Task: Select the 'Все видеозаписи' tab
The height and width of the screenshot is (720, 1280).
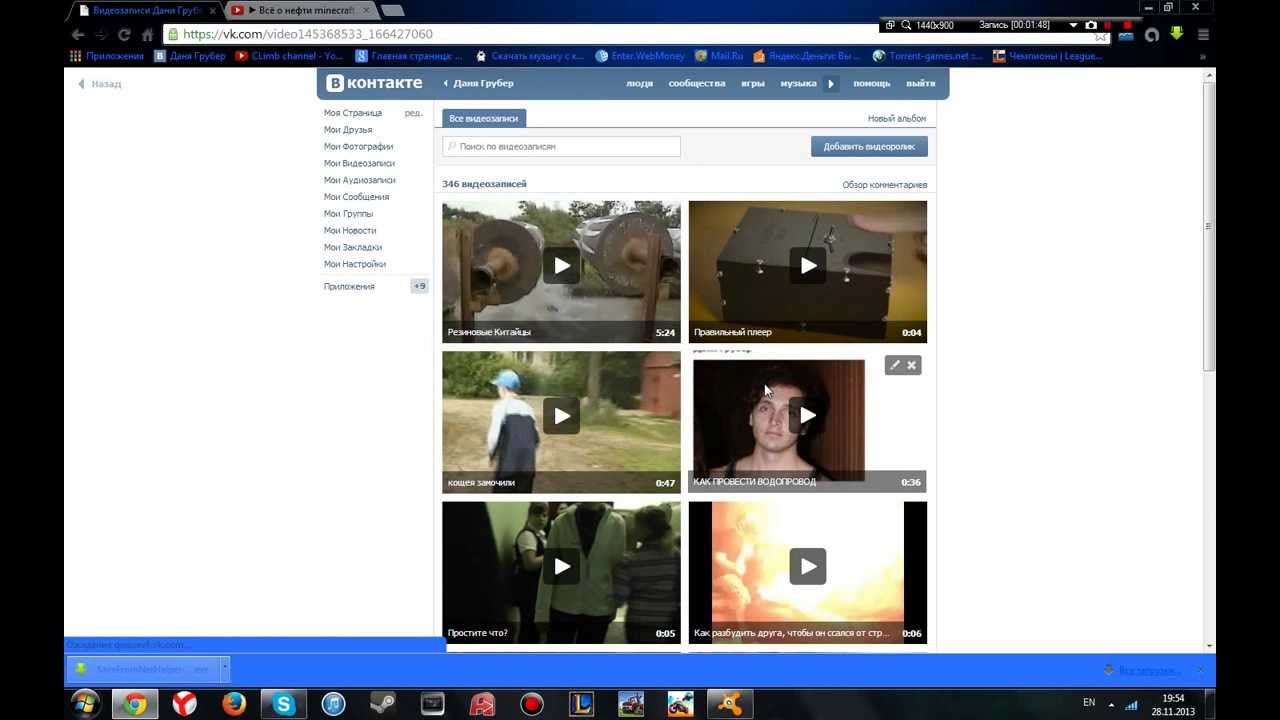Action: pos(484,118)
